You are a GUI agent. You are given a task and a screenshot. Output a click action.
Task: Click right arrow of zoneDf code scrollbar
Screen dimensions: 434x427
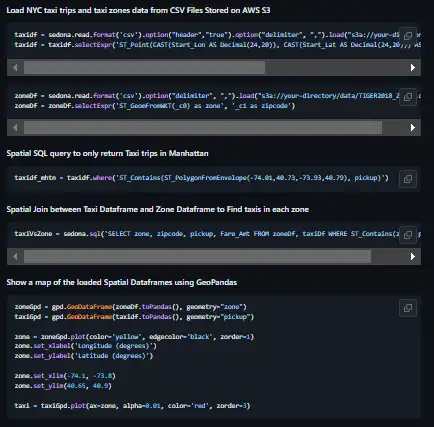tap(413, 128)
